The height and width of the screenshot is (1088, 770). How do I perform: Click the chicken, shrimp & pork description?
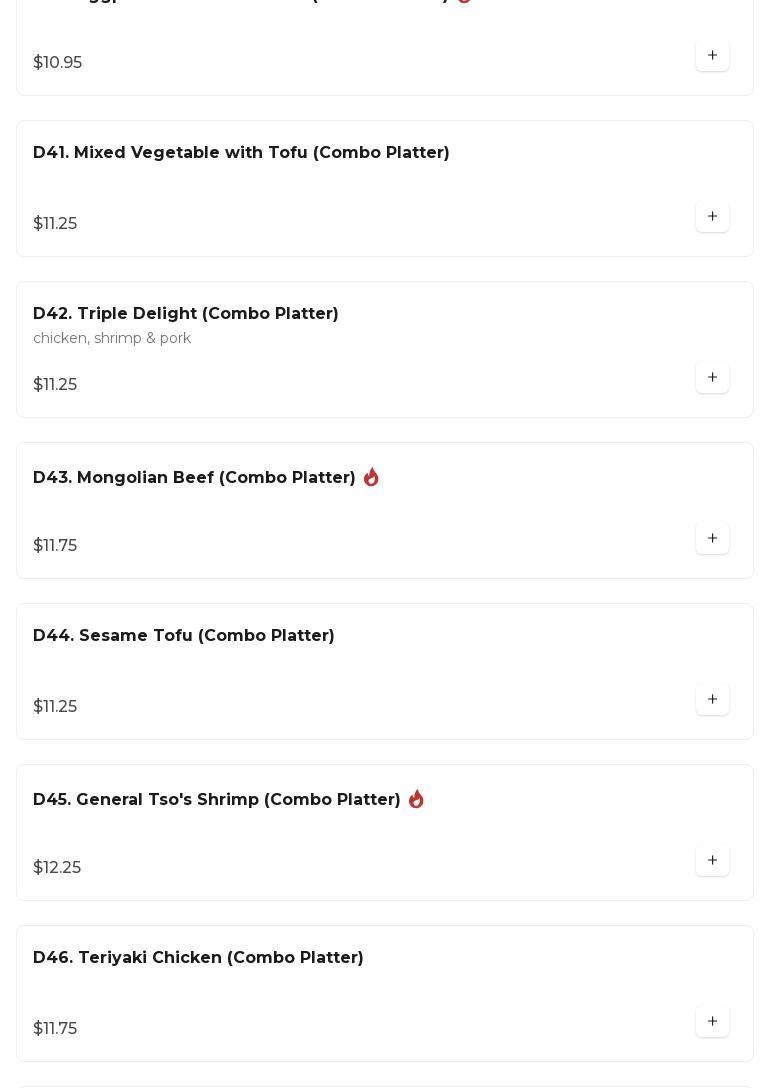click(x=112, y=338)
